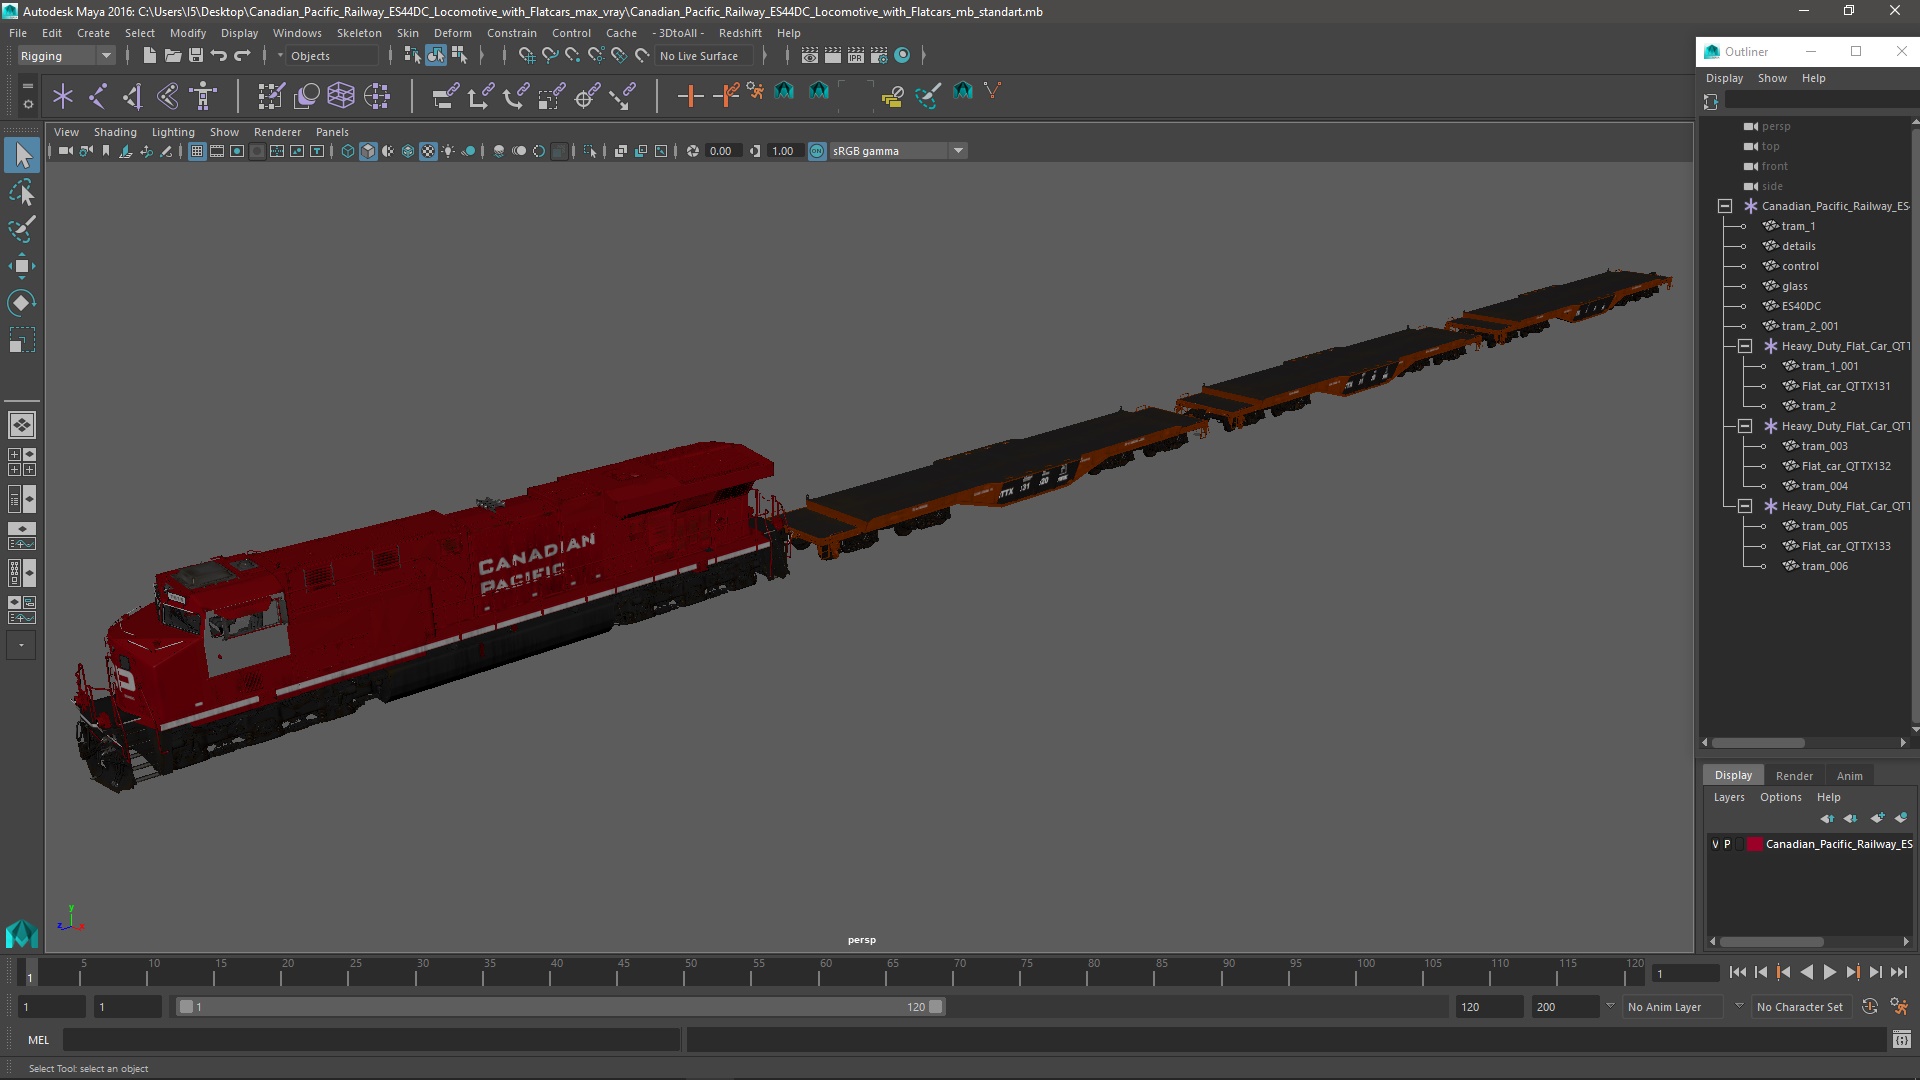Click the Create Joint shelf icon

pyautogui.click(x=98, y=96)
